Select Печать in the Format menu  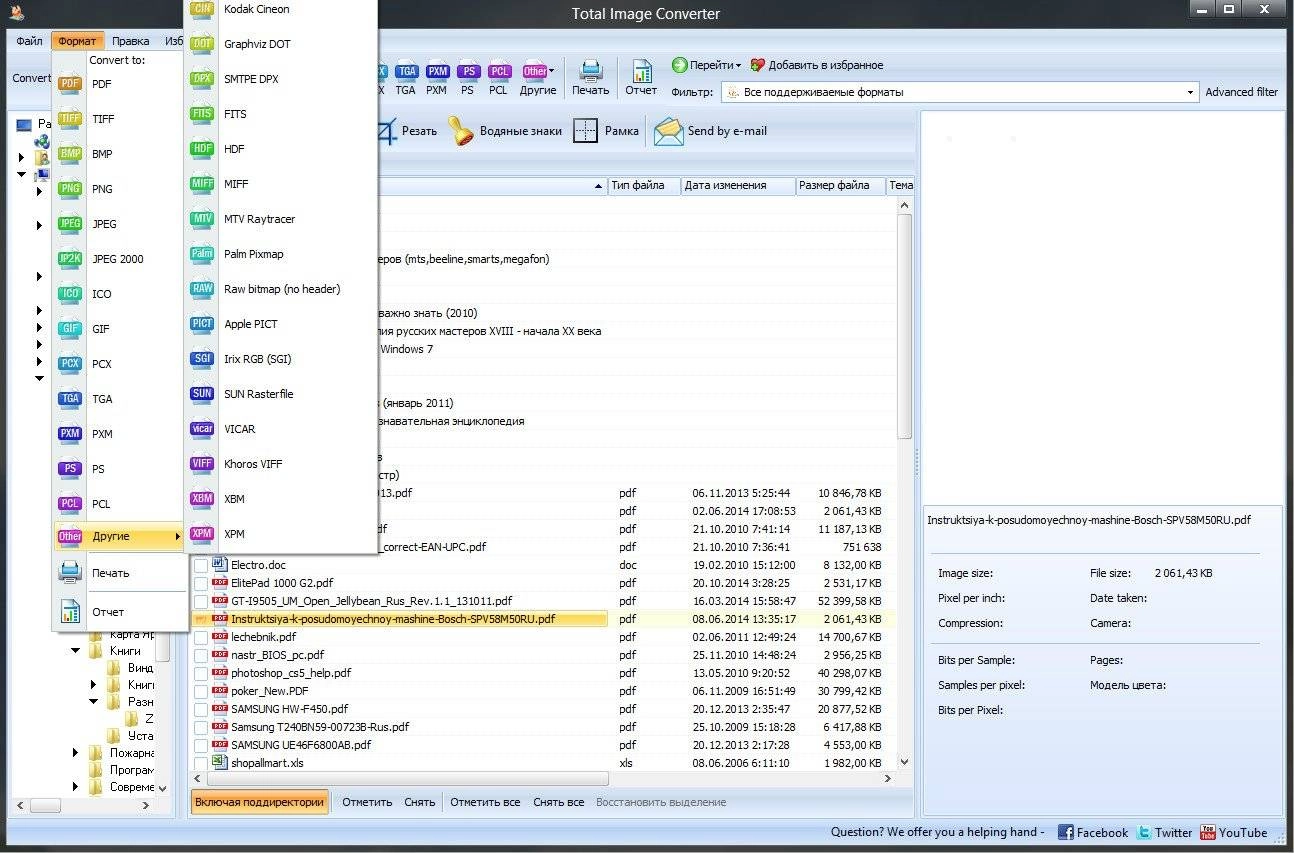click(x=119, y=574)
